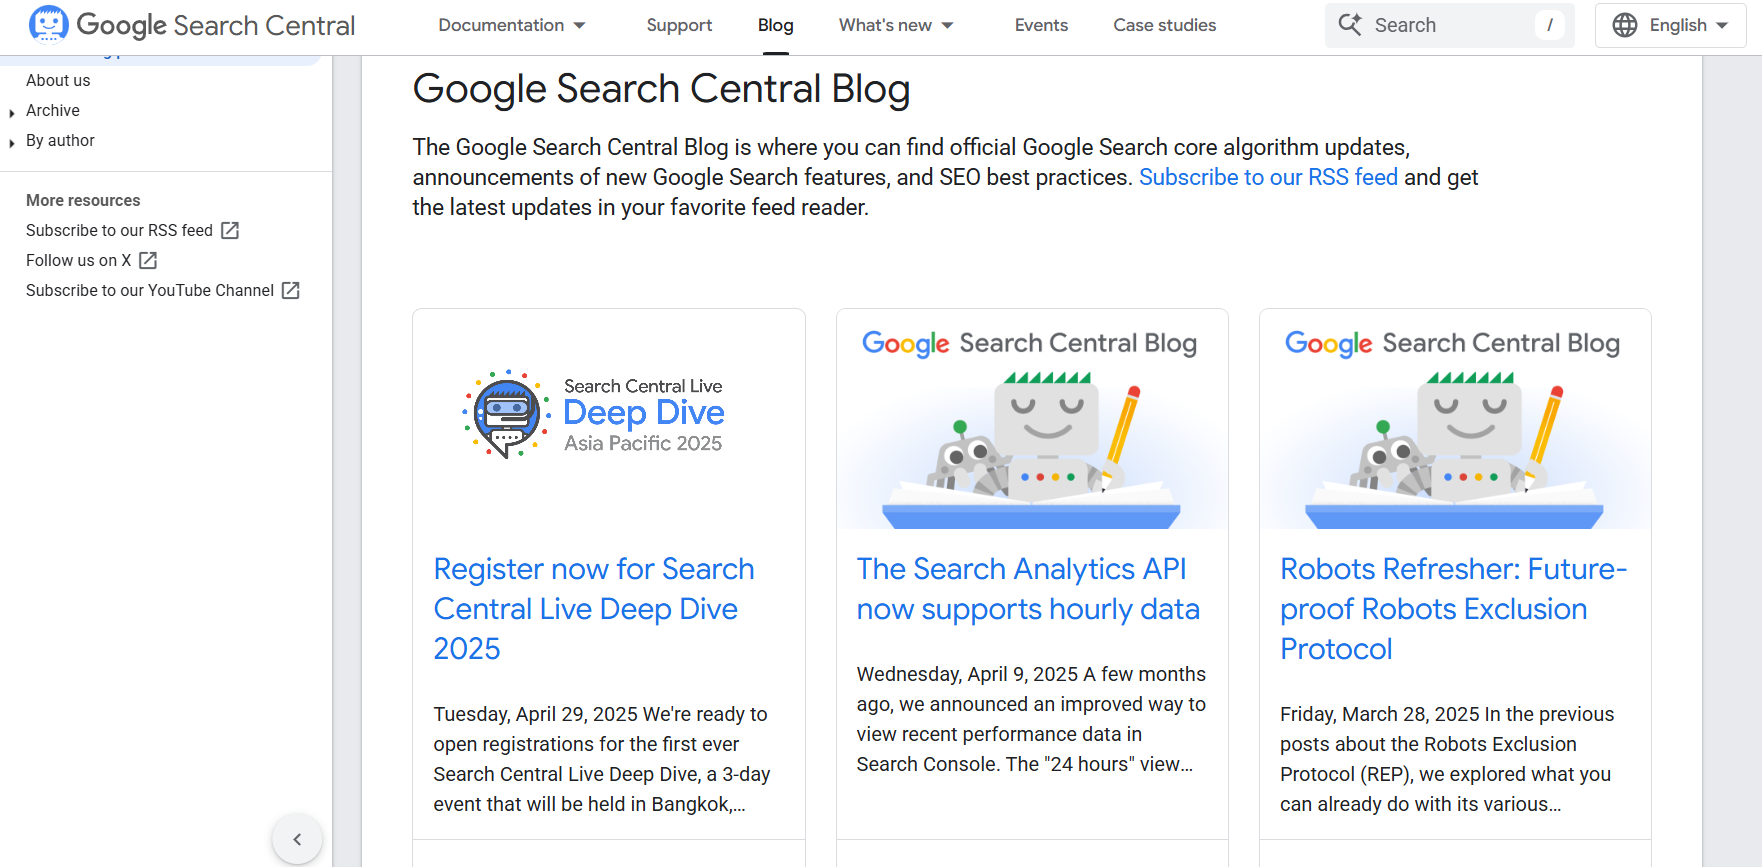Collapse the sidebar with the chevron button

click(x=297, y=839)
